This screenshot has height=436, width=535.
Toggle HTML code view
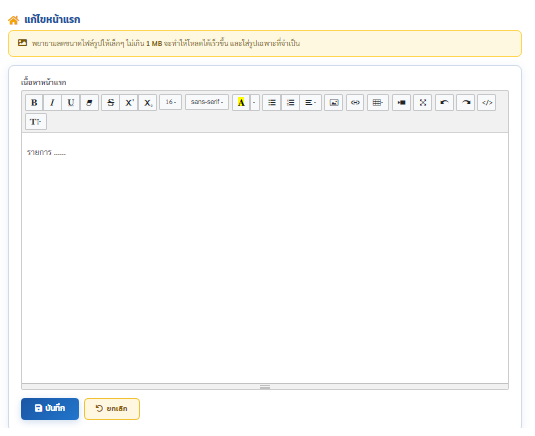coord(487,103)
